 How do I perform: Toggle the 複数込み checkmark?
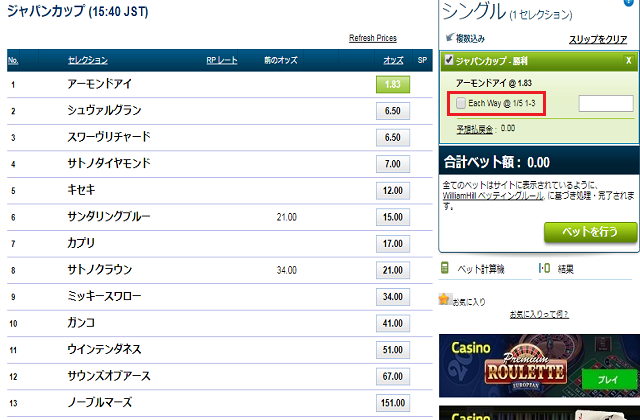[449, 38]
